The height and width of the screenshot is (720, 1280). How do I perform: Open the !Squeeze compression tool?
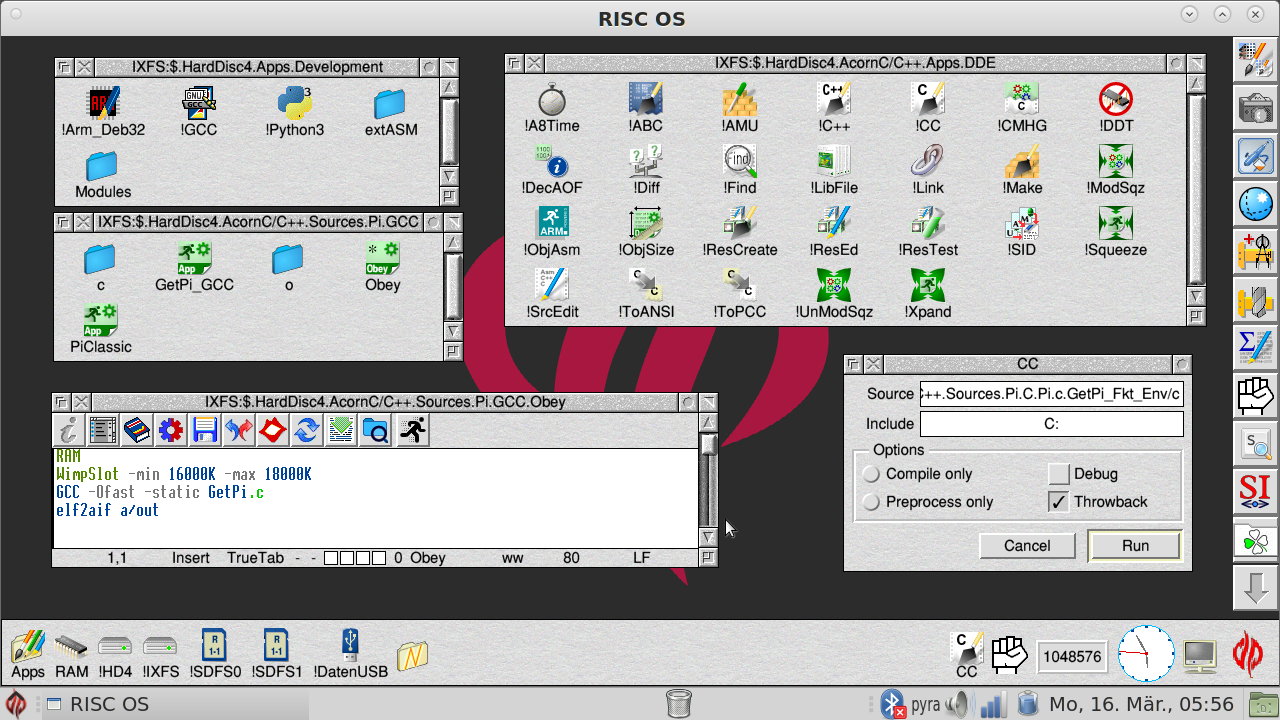tap(1115, 224)
